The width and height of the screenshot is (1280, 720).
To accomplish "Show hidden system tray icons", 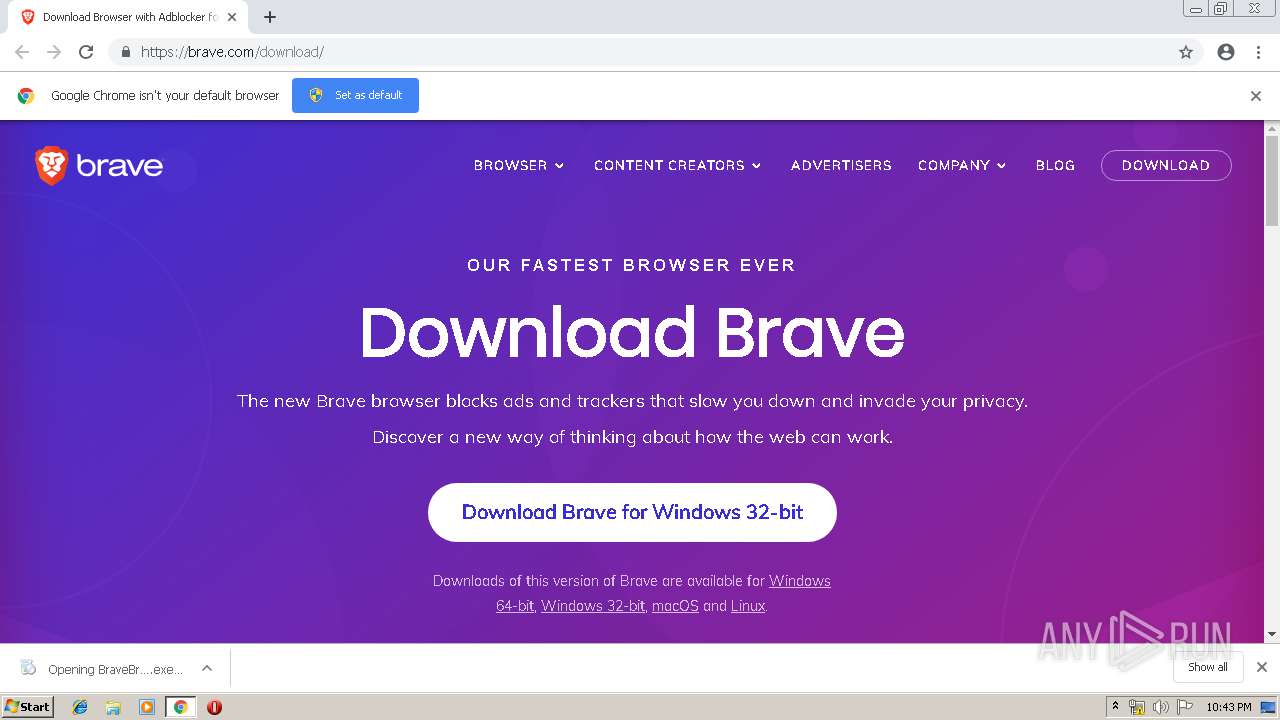I will [x=1115, y=707].
